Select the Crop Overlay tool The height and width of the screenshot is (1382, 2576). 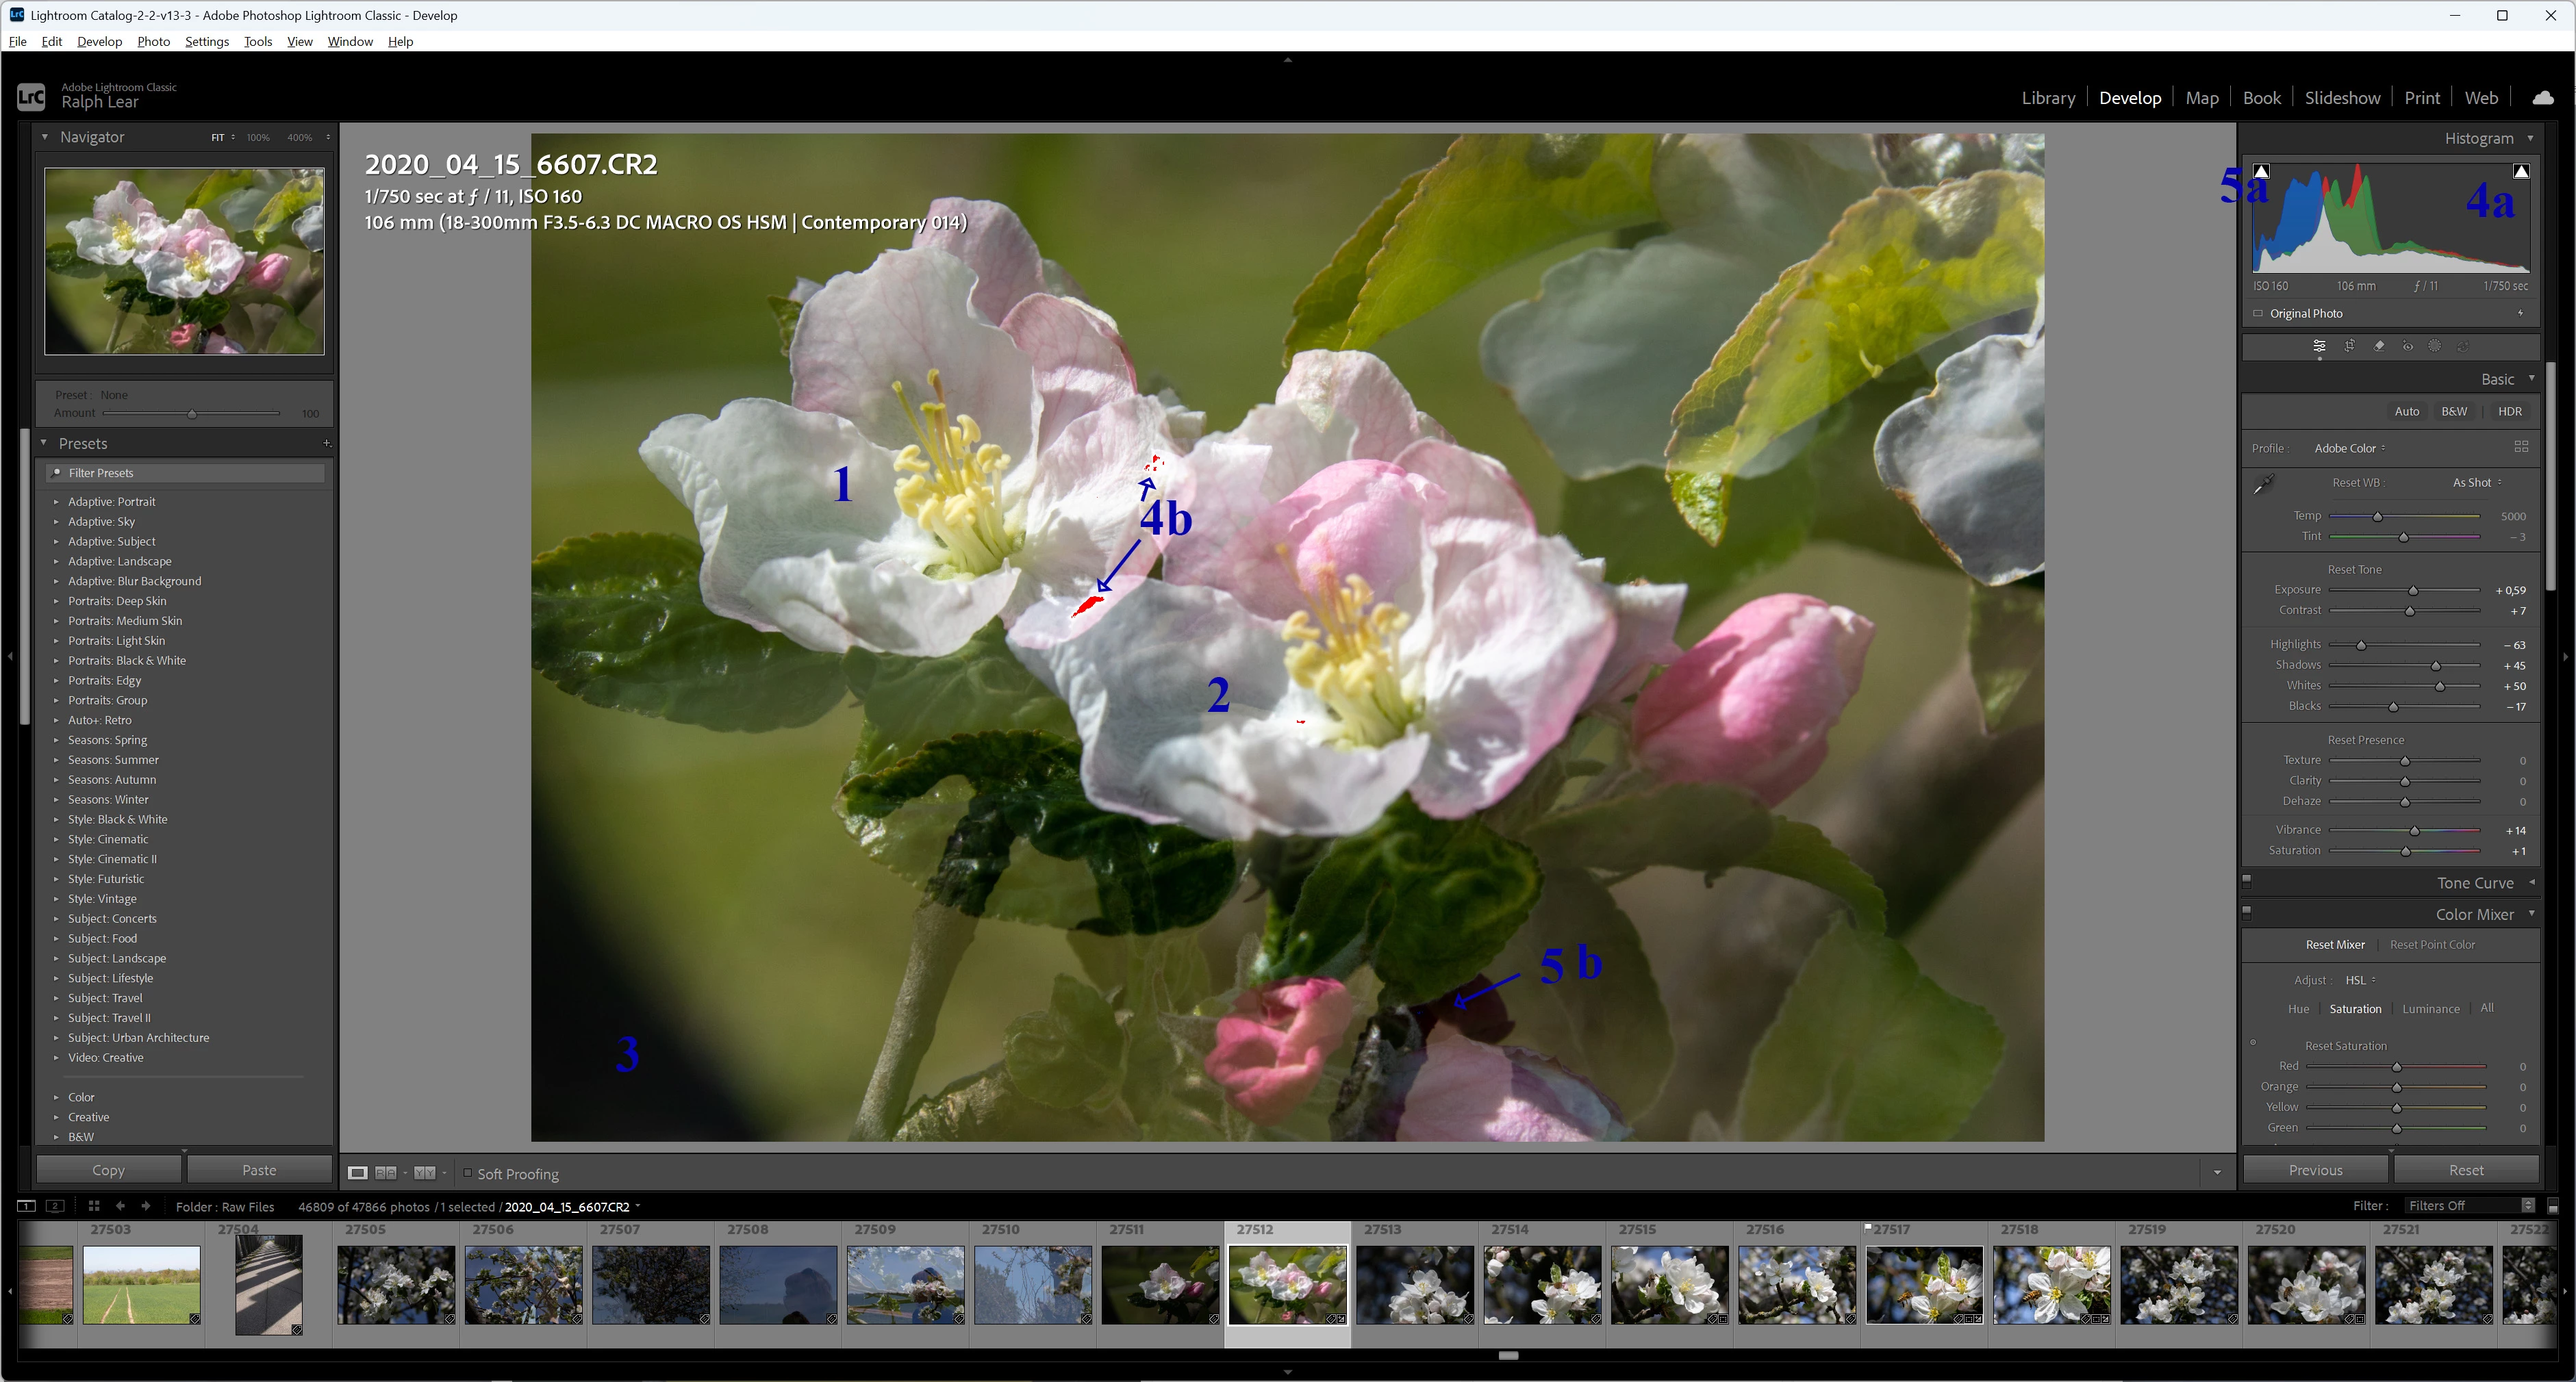tap(2349, 346)
